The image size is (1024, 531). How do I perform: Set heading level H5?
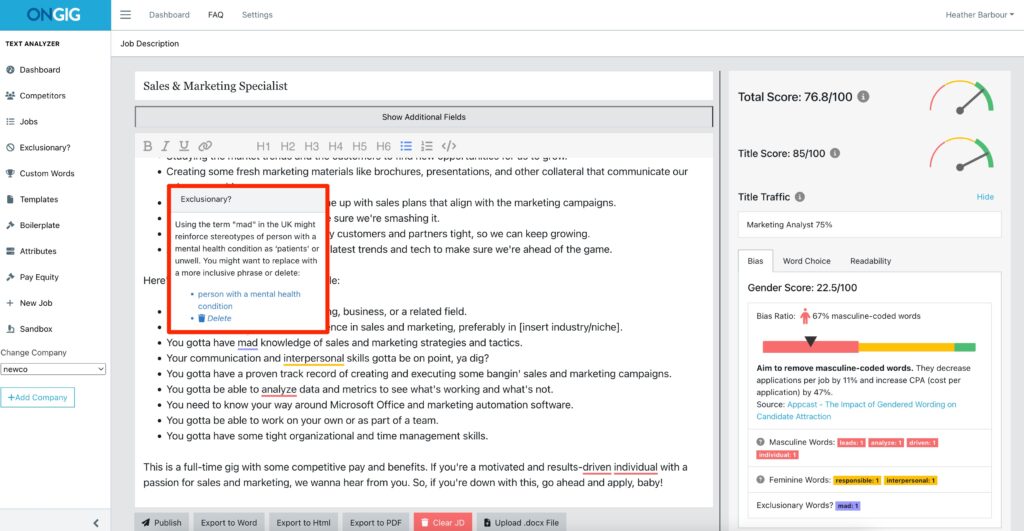tap(359, 146)
